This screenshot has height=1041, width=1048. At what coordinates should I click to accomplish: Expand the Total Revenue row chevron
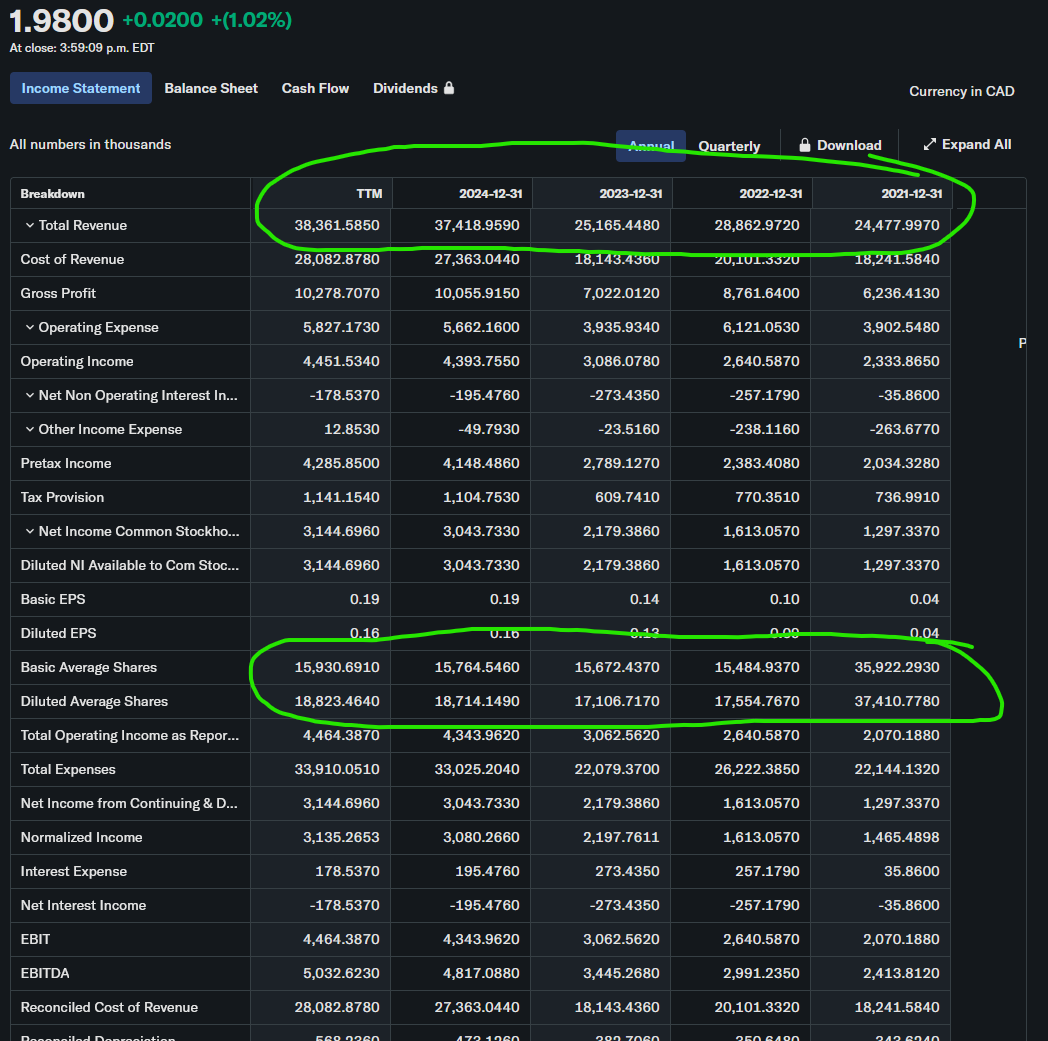coord(29,225)
